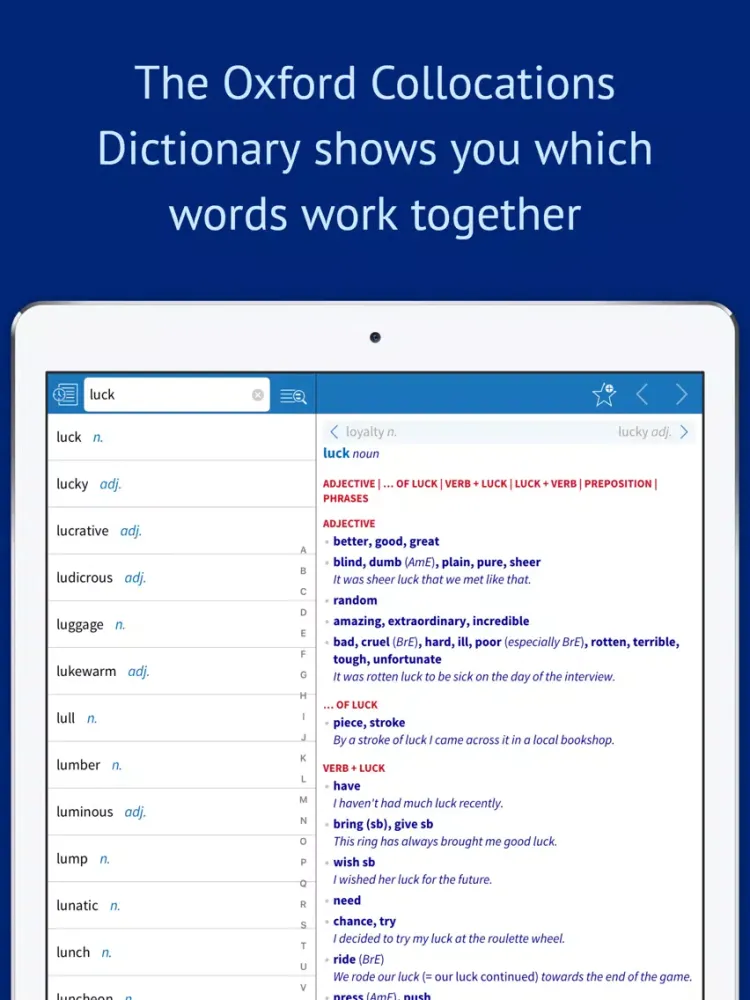Image resolution: width=750 pixels, height=1000 pixels.
Task: Open next entry chevron beside lucky adj.
Action: pos(684,432)
